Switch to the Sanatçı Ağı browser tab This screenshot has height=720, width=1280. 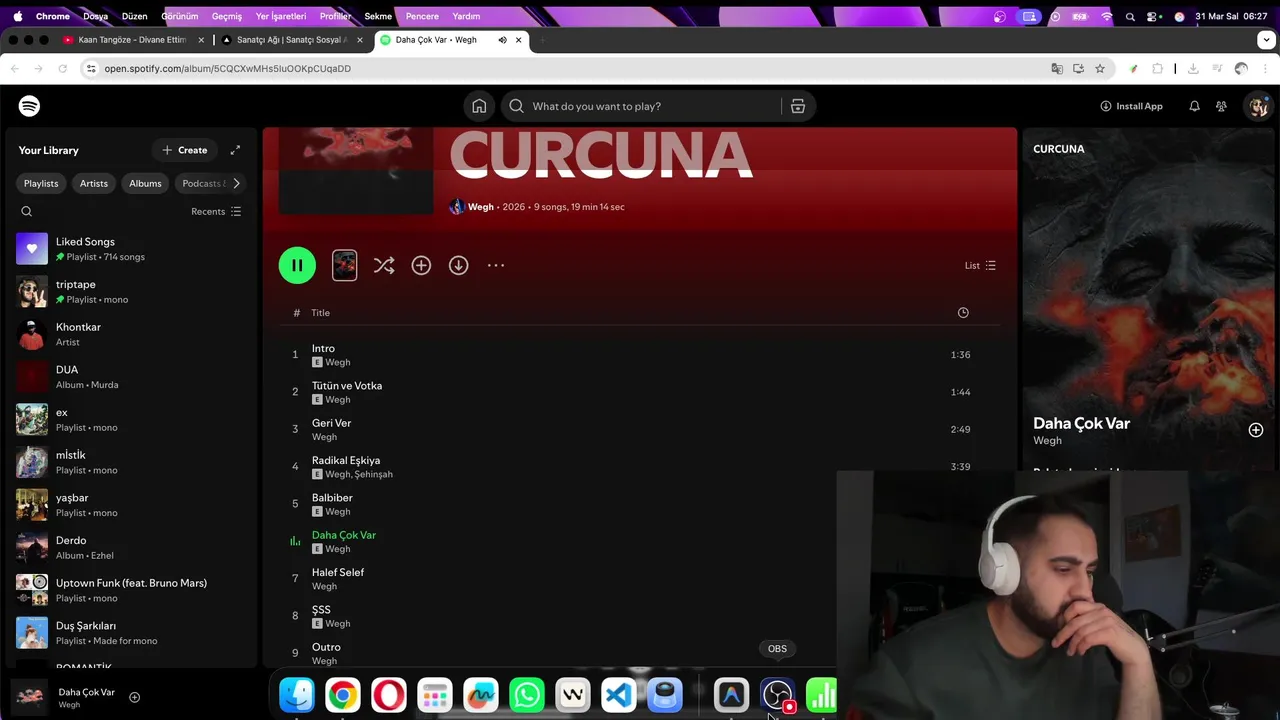[289, 40]
